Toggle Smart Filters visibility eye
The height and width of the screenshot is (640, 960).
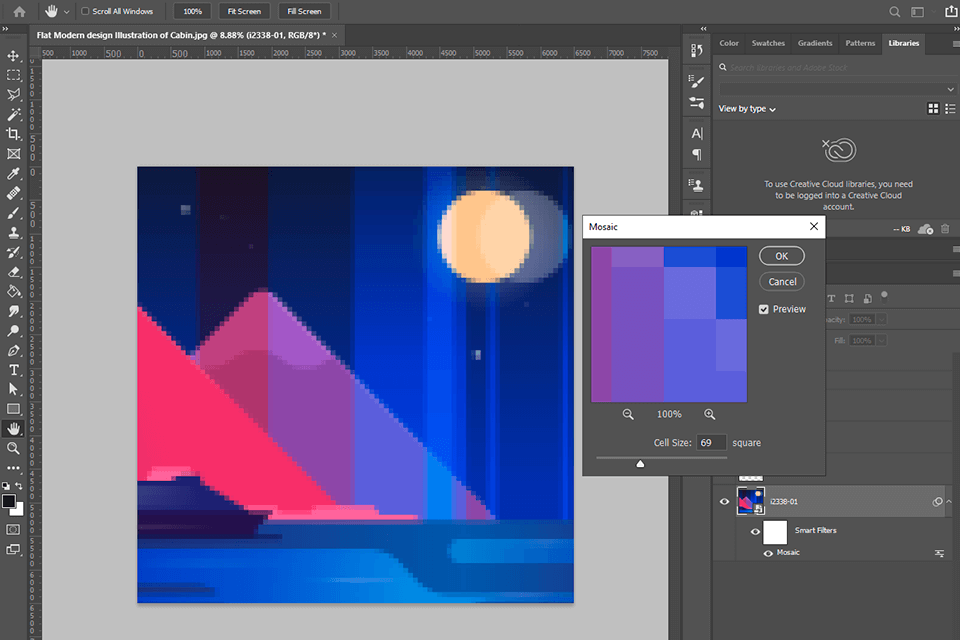pos(755,531)
